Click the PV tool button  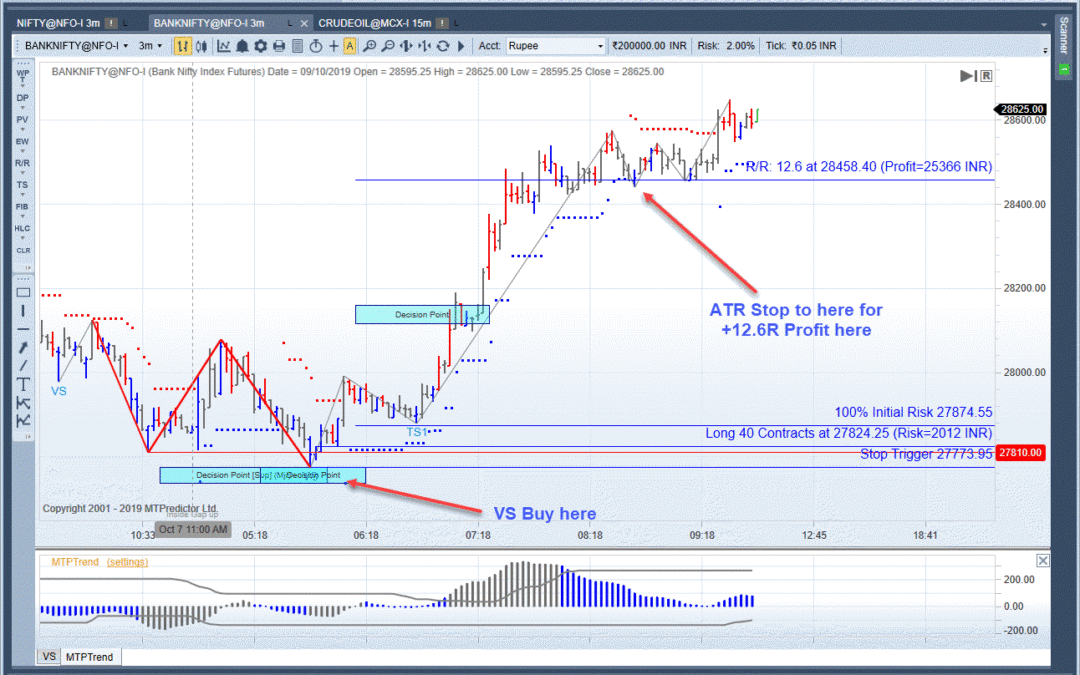(x=23, y=120)
